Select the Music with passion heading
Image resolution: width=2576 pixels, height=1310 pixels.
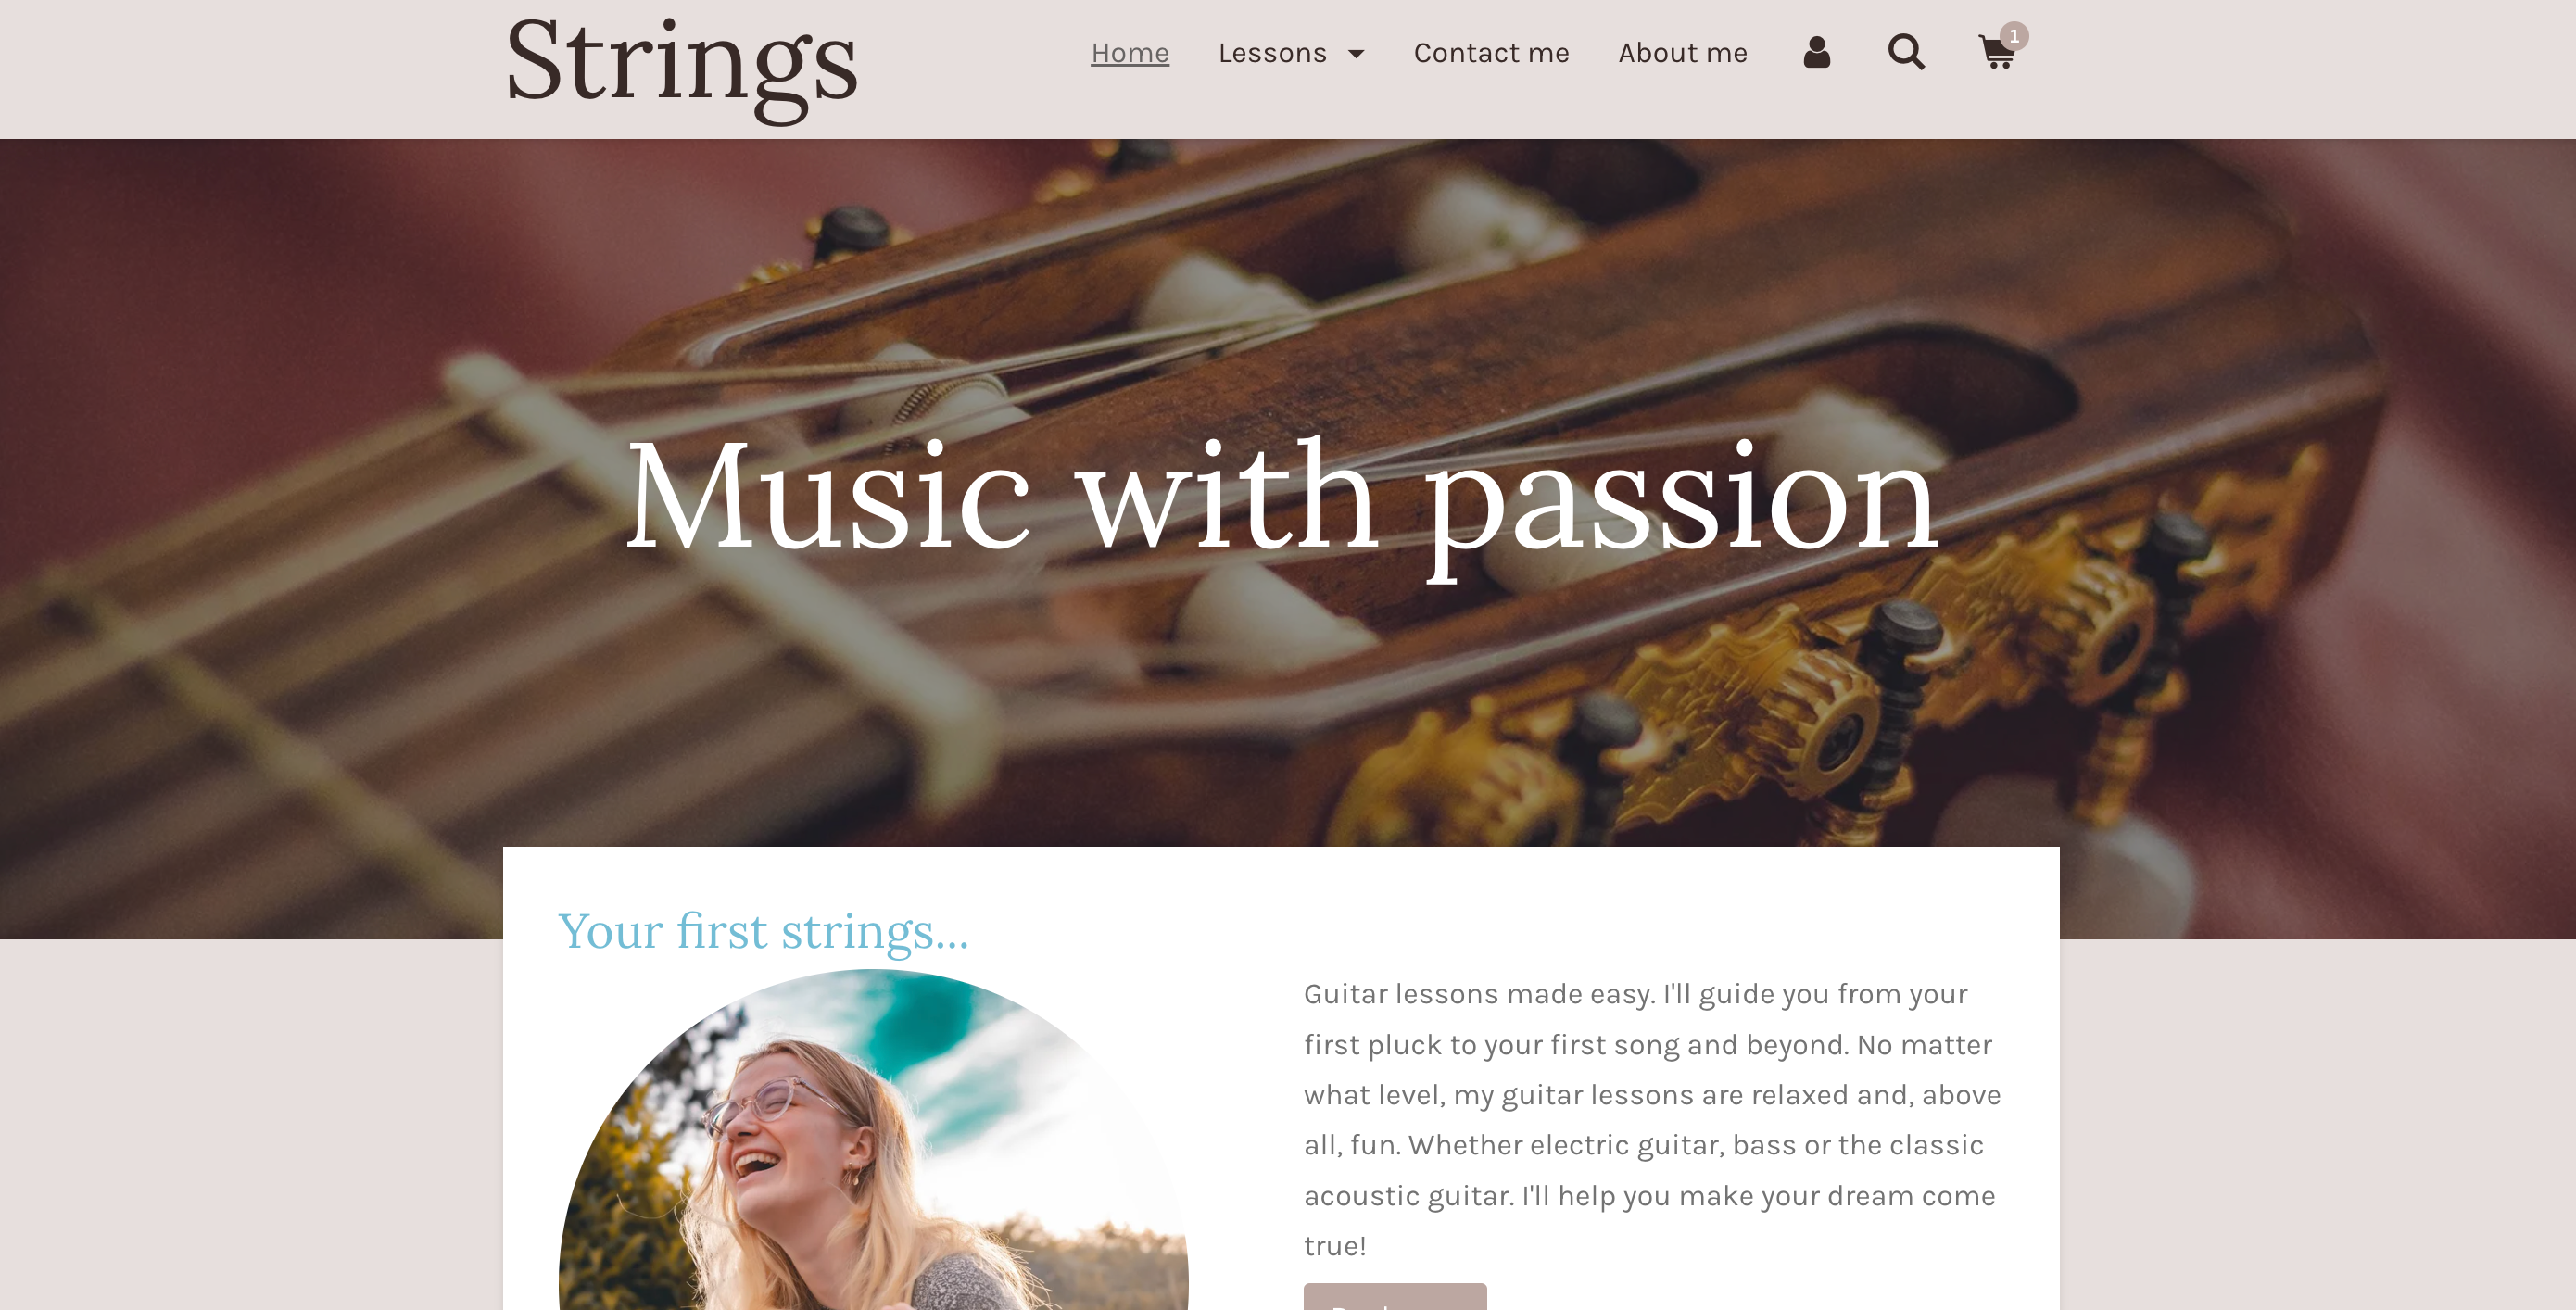tap(1282, 498)
